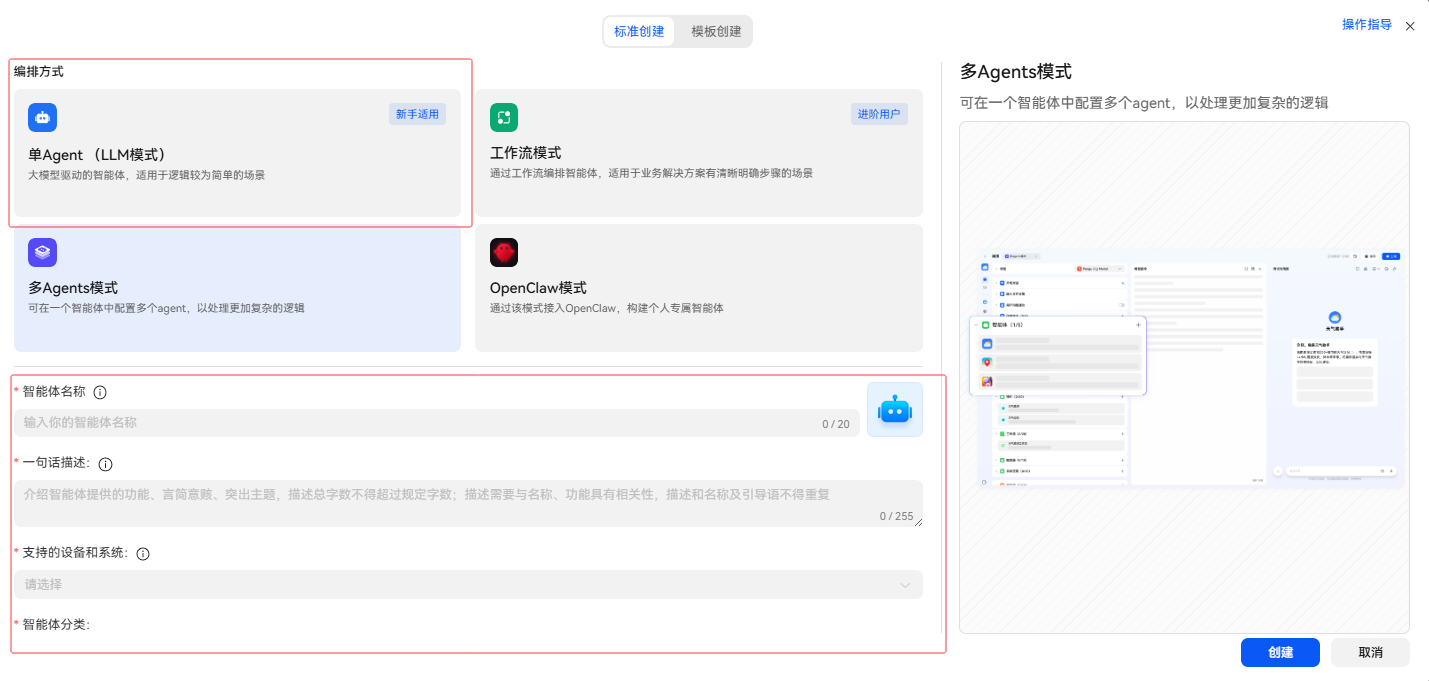Open the info tooltip beside 智能体名称

pyautogui.click(x=100, y=392)
